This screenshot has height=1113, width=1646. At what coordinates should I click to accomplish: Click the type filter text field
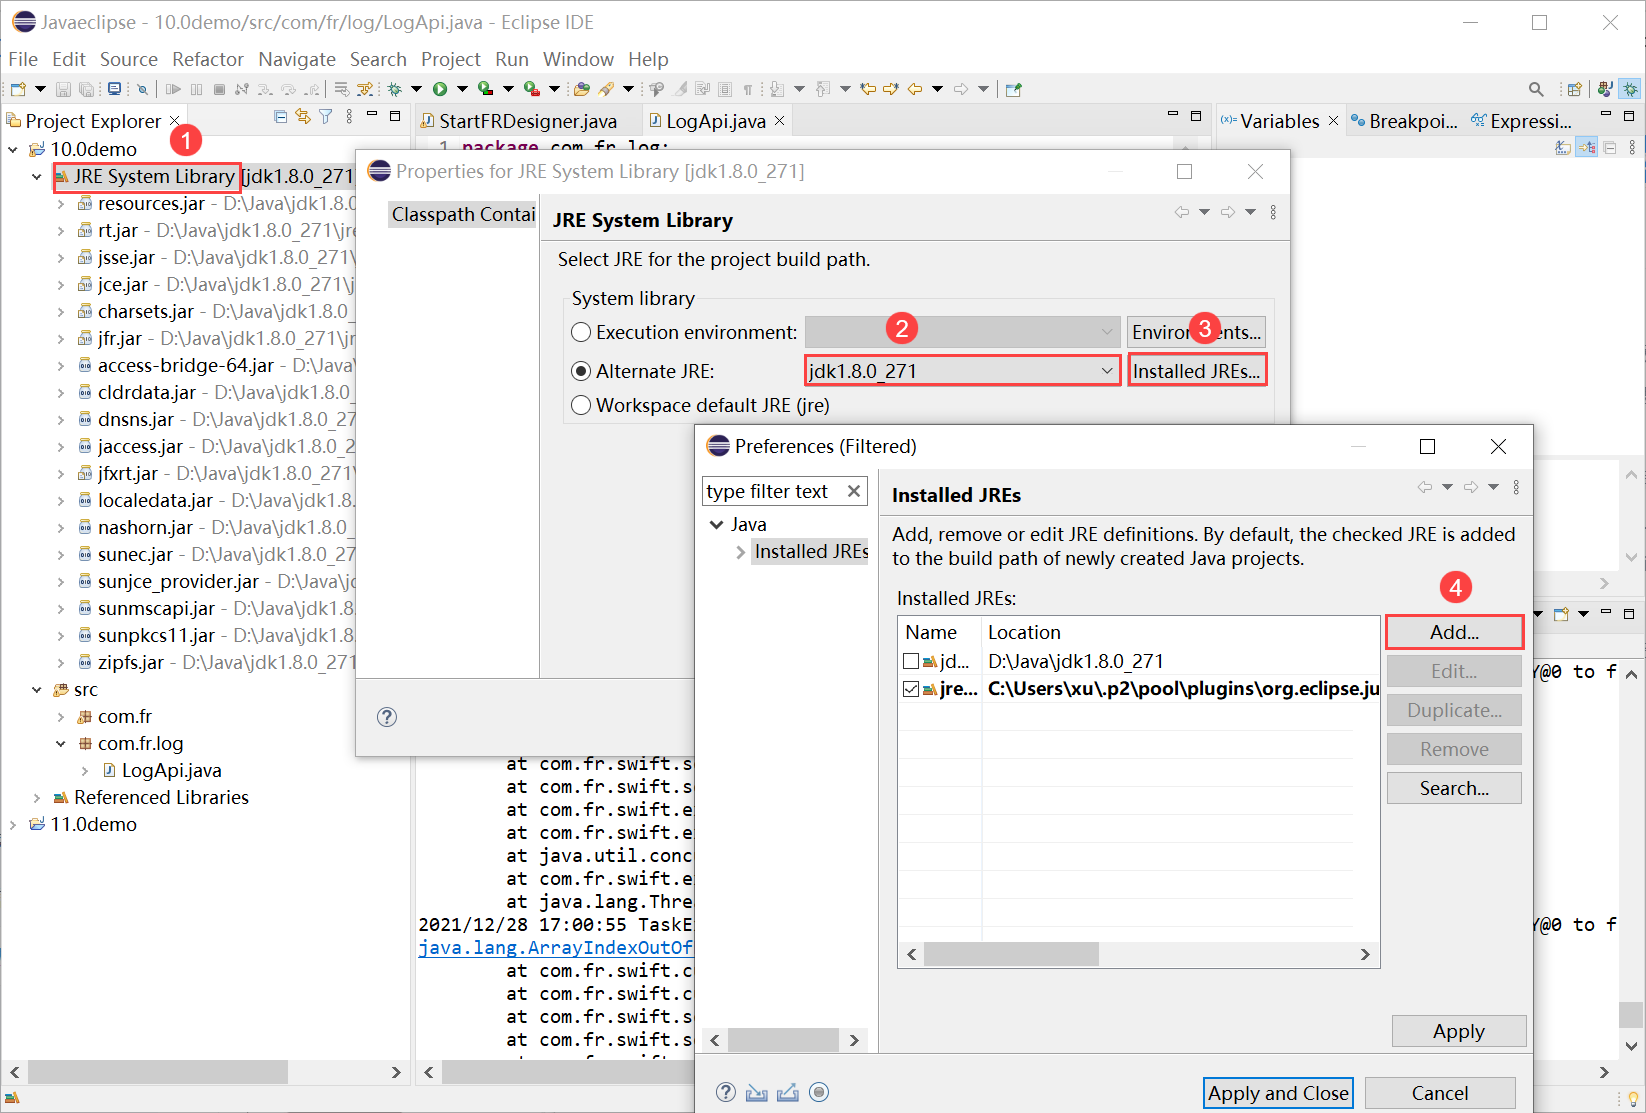click(771, 491)
